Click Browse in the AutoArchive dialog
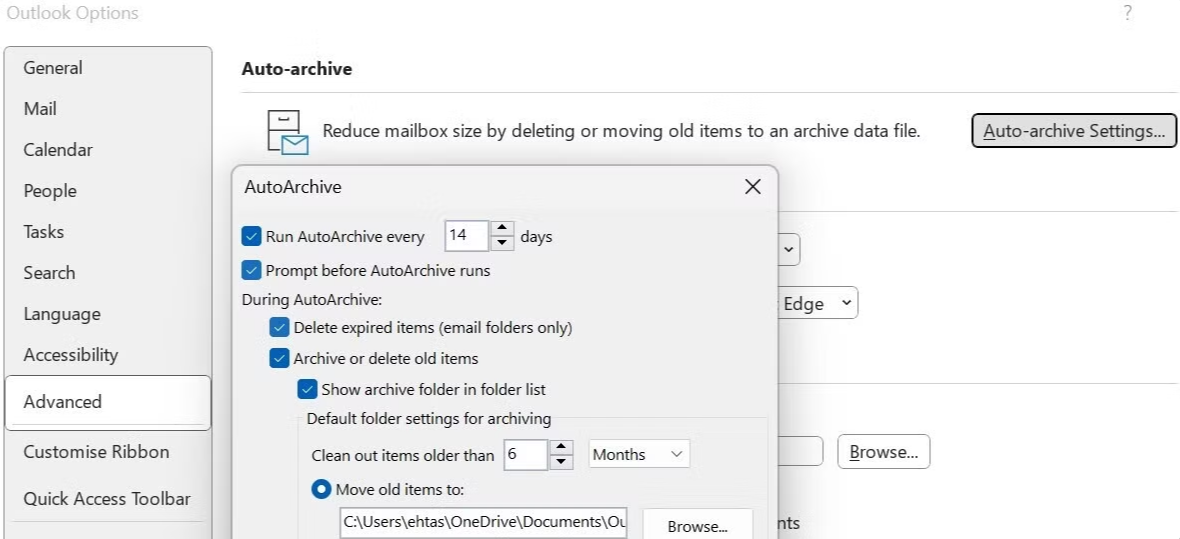This screenshot has height=539, width=1180. [x=698, y=525]
